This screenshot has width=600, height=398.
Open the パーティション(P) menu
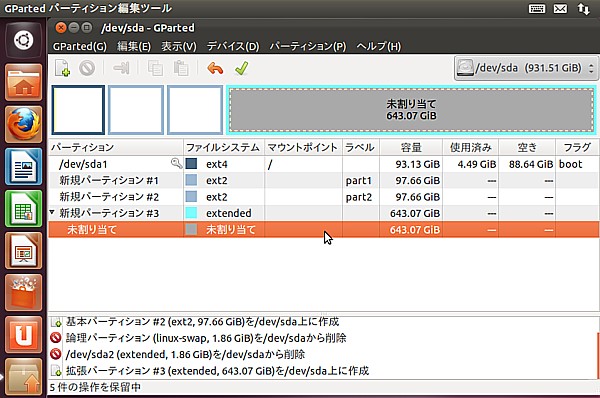(x=308, y=46)
